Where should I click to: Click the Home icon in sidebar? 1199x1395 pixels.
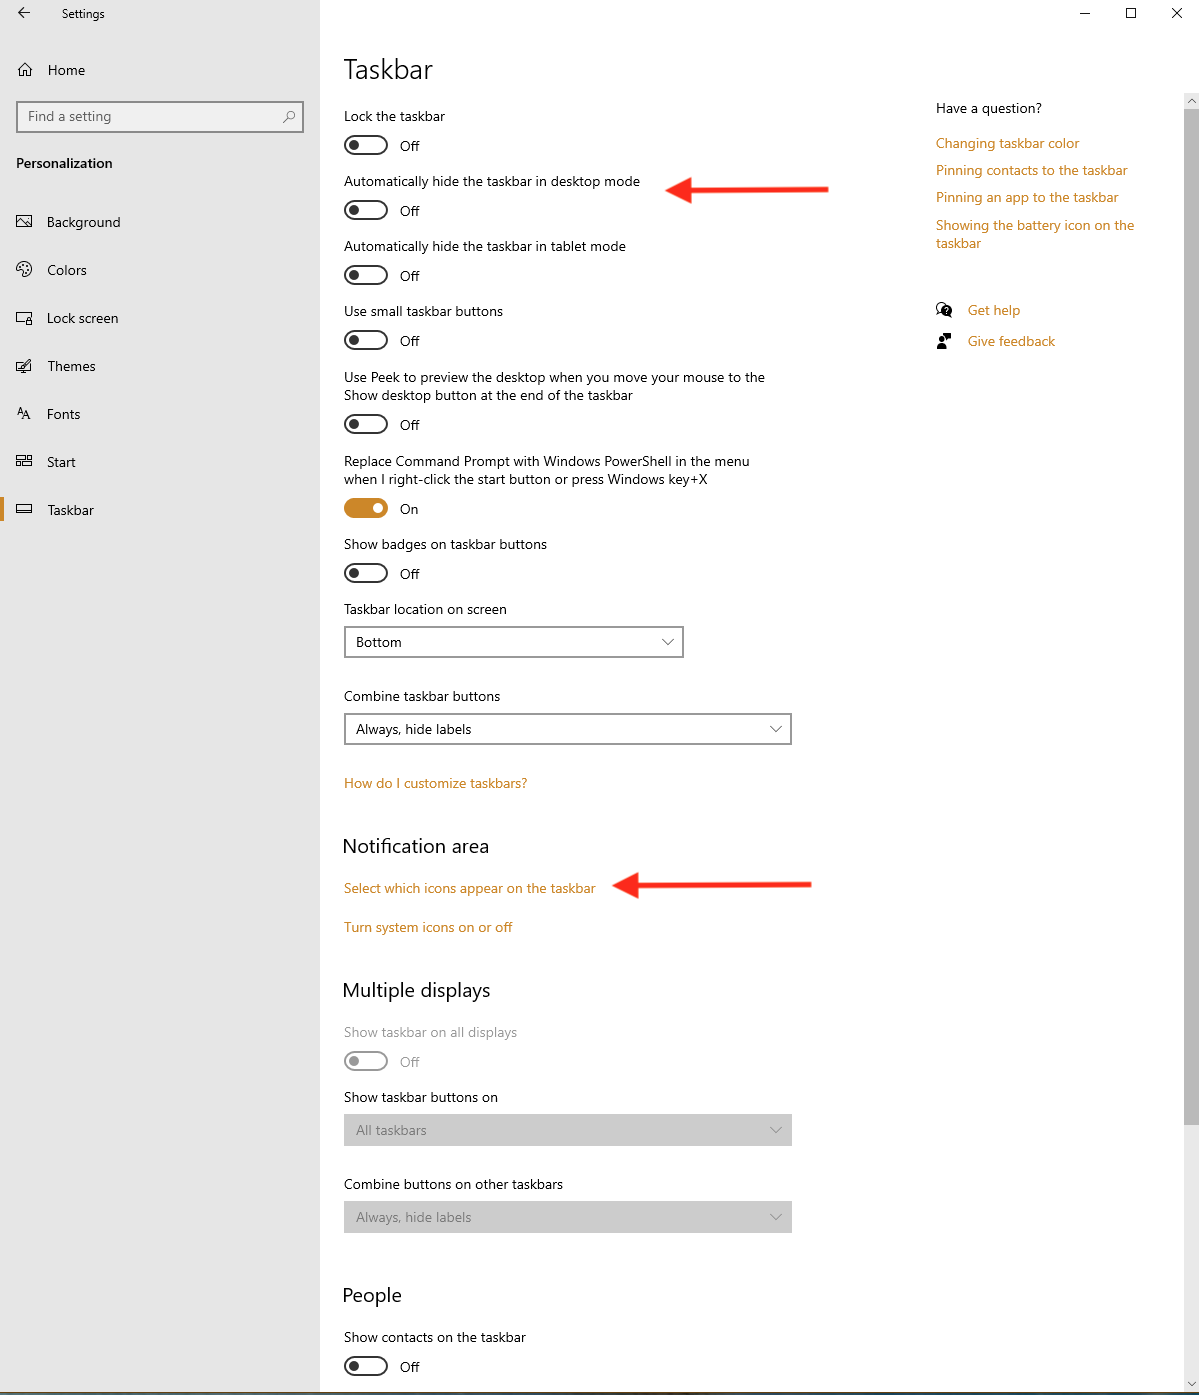point(25,70)
